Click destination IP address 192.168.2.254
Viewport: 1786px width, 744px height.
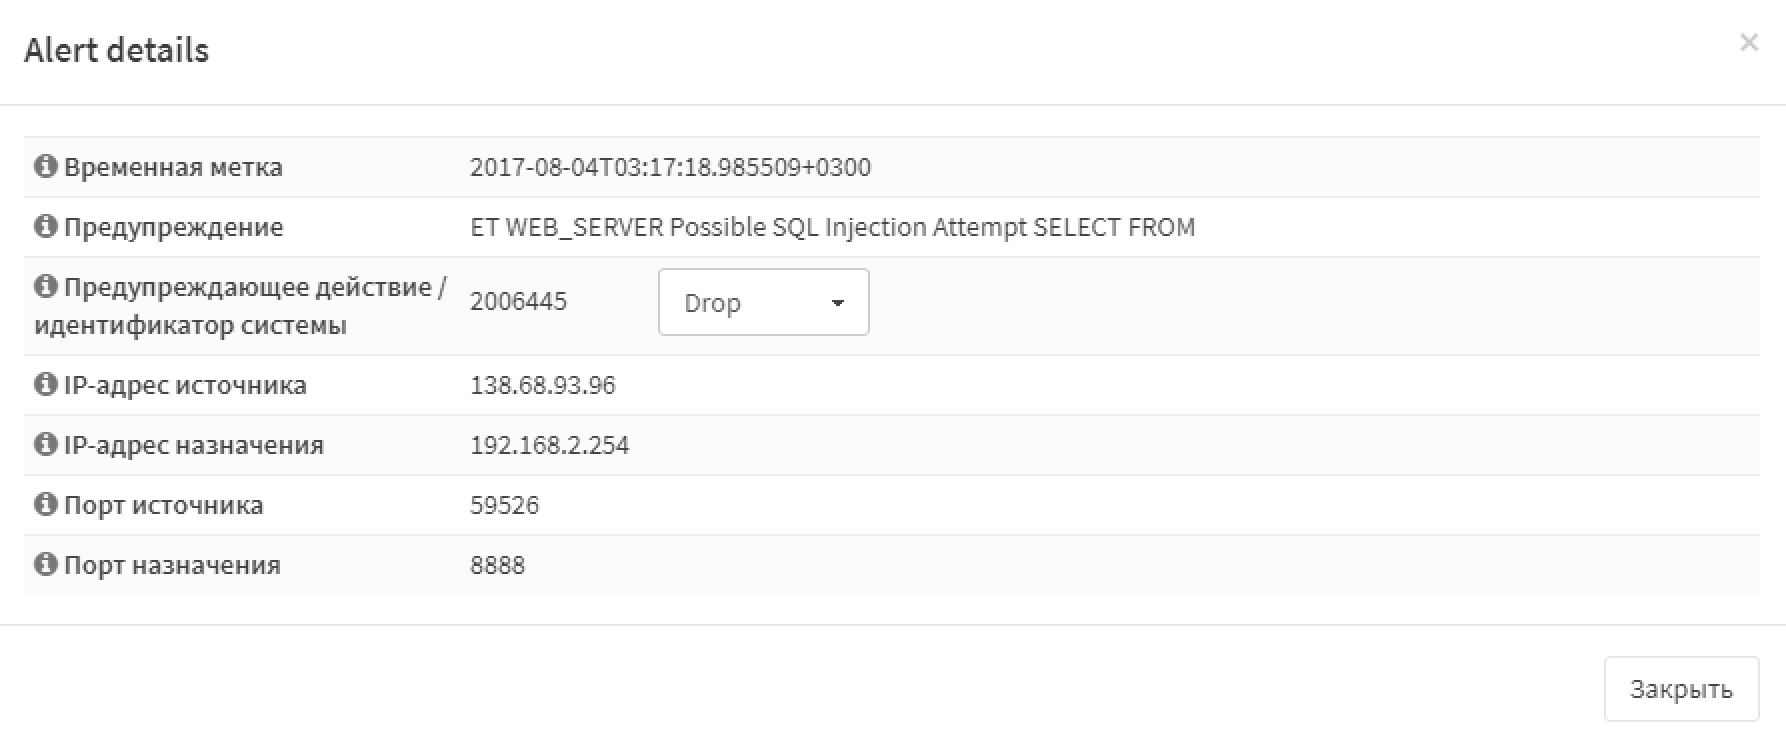(x=549, y=445)
